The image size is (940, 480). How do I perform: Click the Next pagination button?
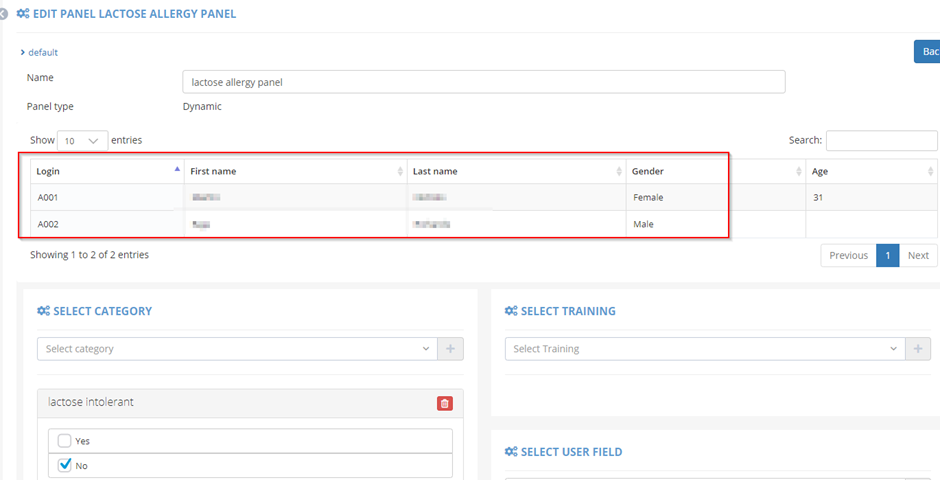[x=918, y=255]
